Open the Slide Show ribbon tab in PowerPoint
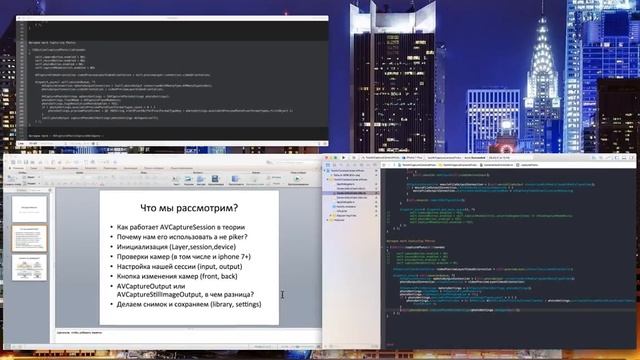640x360 pixels. coord(153,168)
